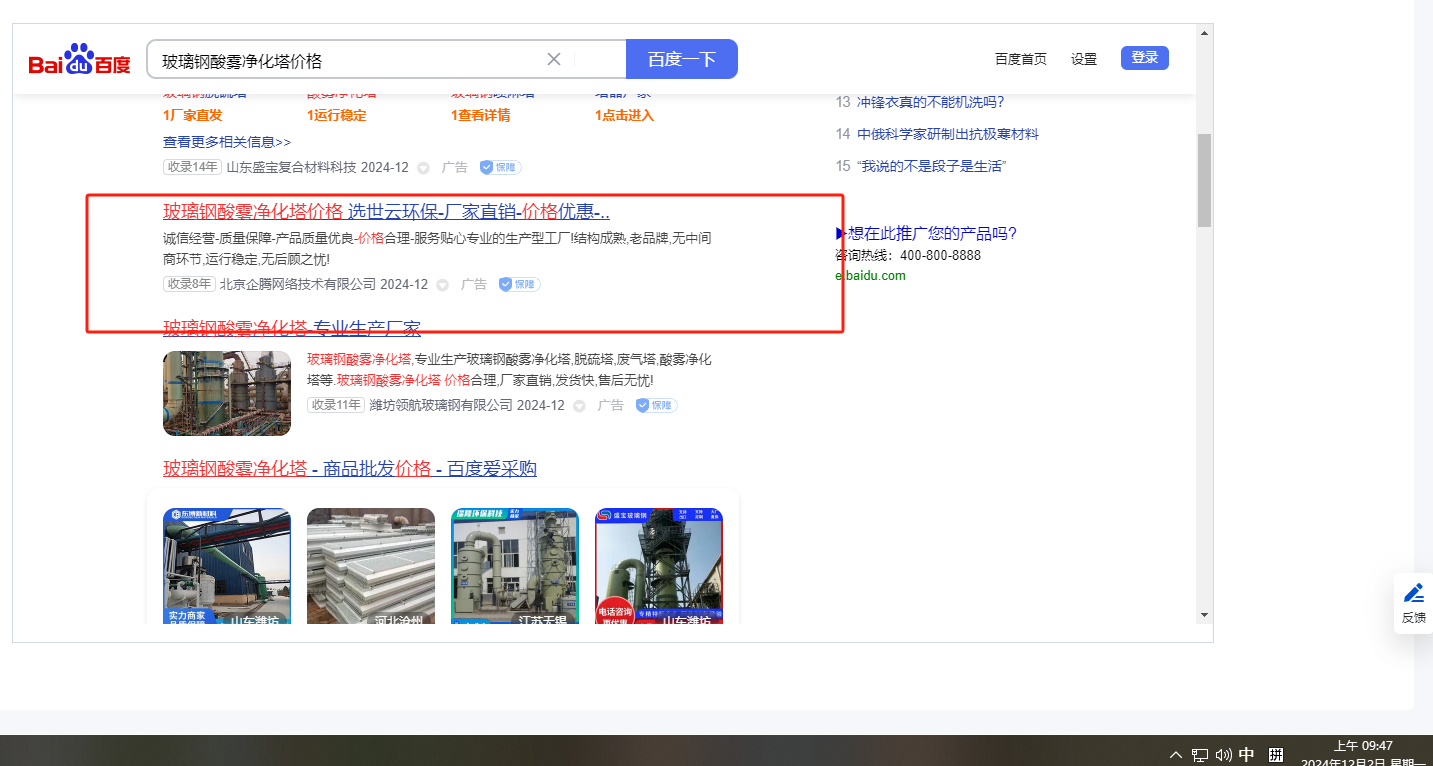1433x766 pixels.
Task: Clear the search box with the X icon
Action: pos(554,59)
